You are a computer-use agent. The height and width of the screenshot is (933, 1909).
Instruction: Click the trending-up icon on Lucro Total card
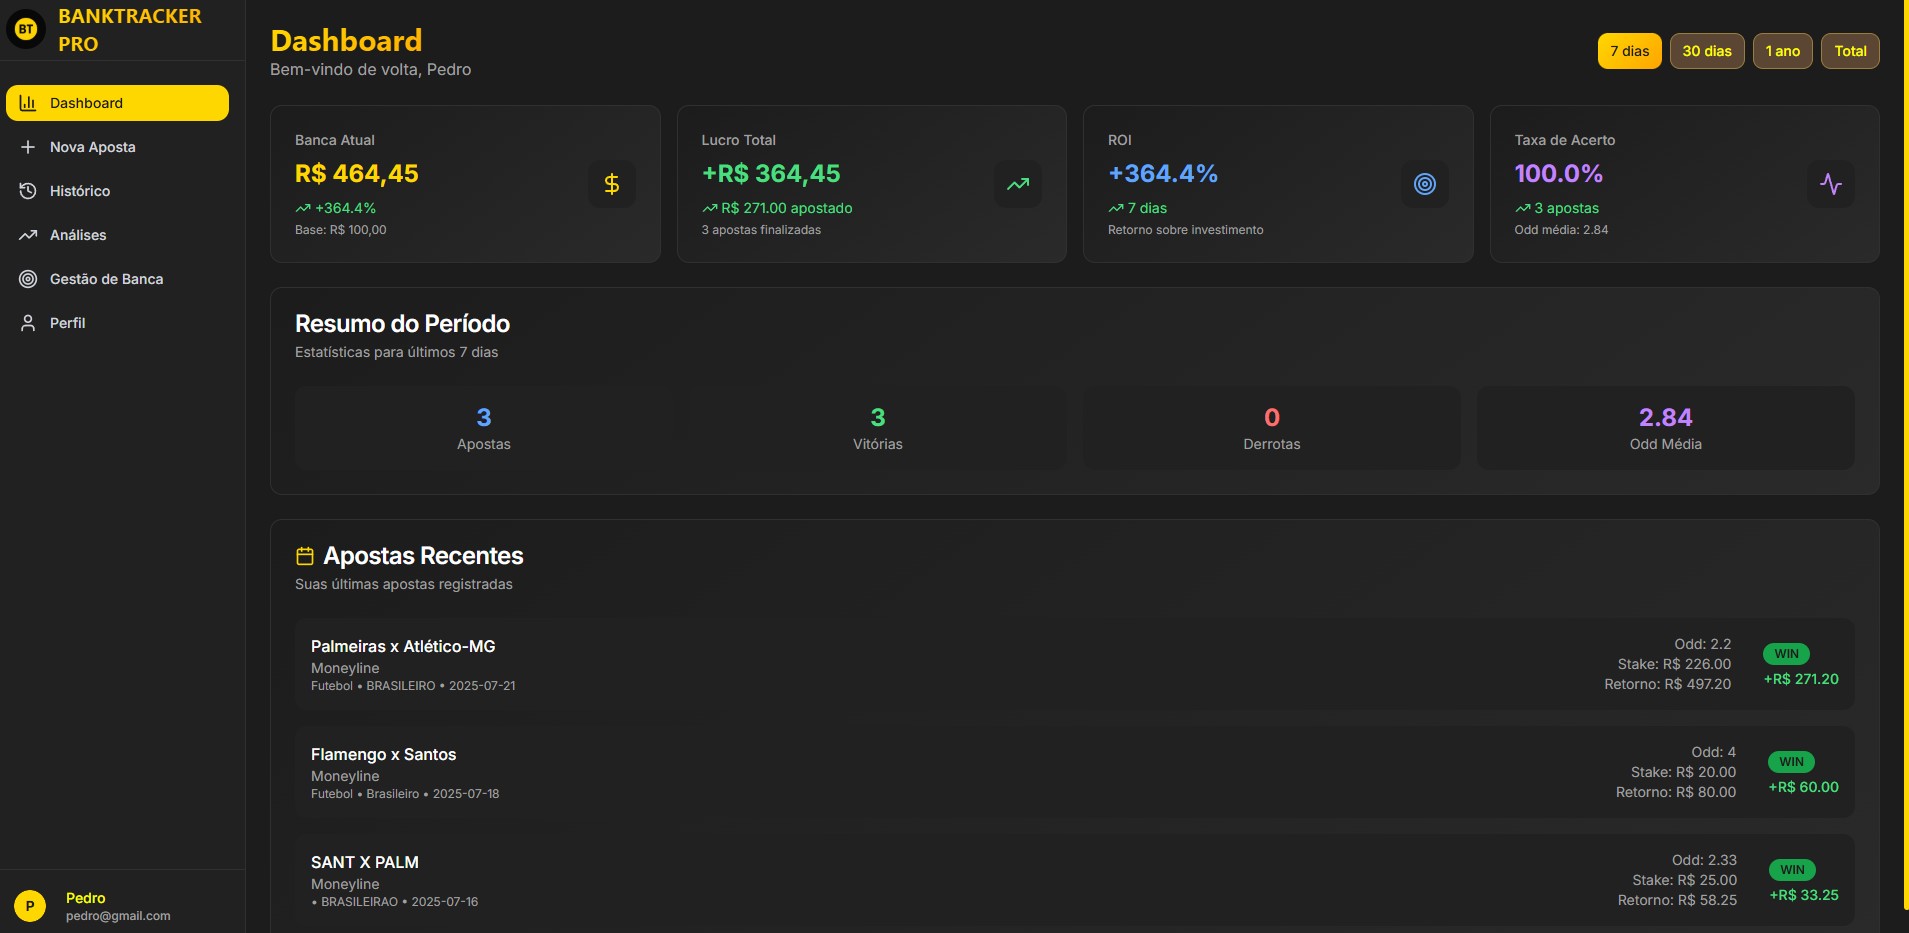click(x=1017, y=184)
